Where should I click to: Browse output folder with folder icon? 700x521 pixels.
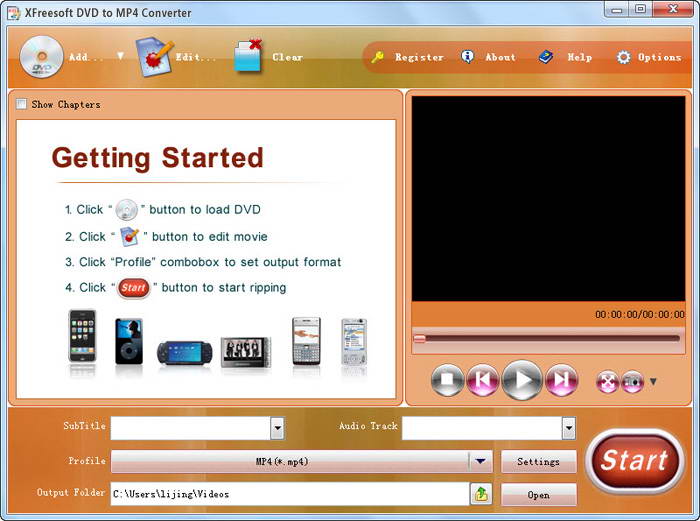[481, 494]
